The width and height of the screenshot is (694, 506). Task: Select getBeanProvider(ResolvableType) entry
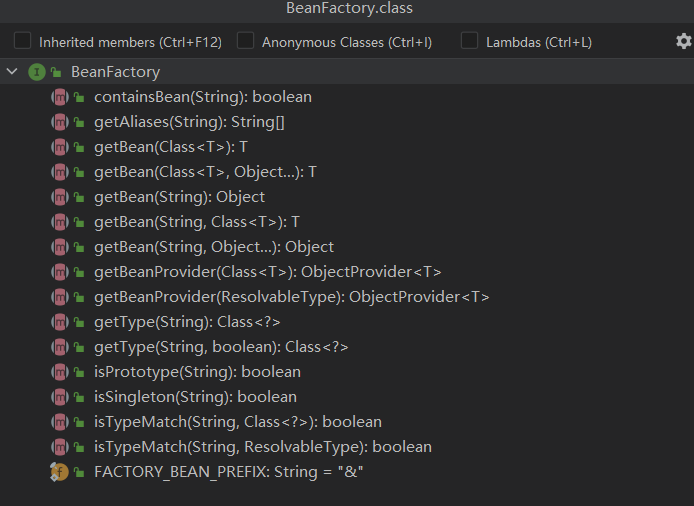292,297
